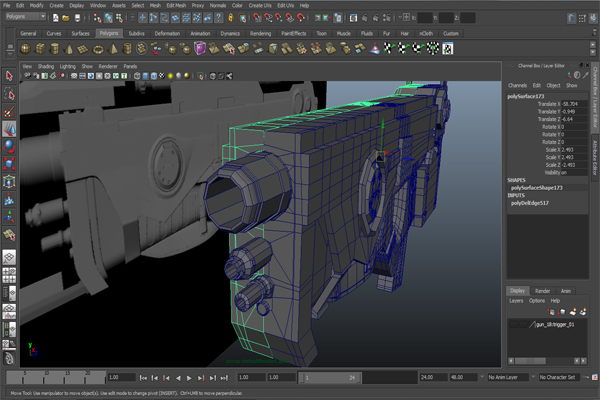Create a polygon sphere from shelf

point(26,49)
